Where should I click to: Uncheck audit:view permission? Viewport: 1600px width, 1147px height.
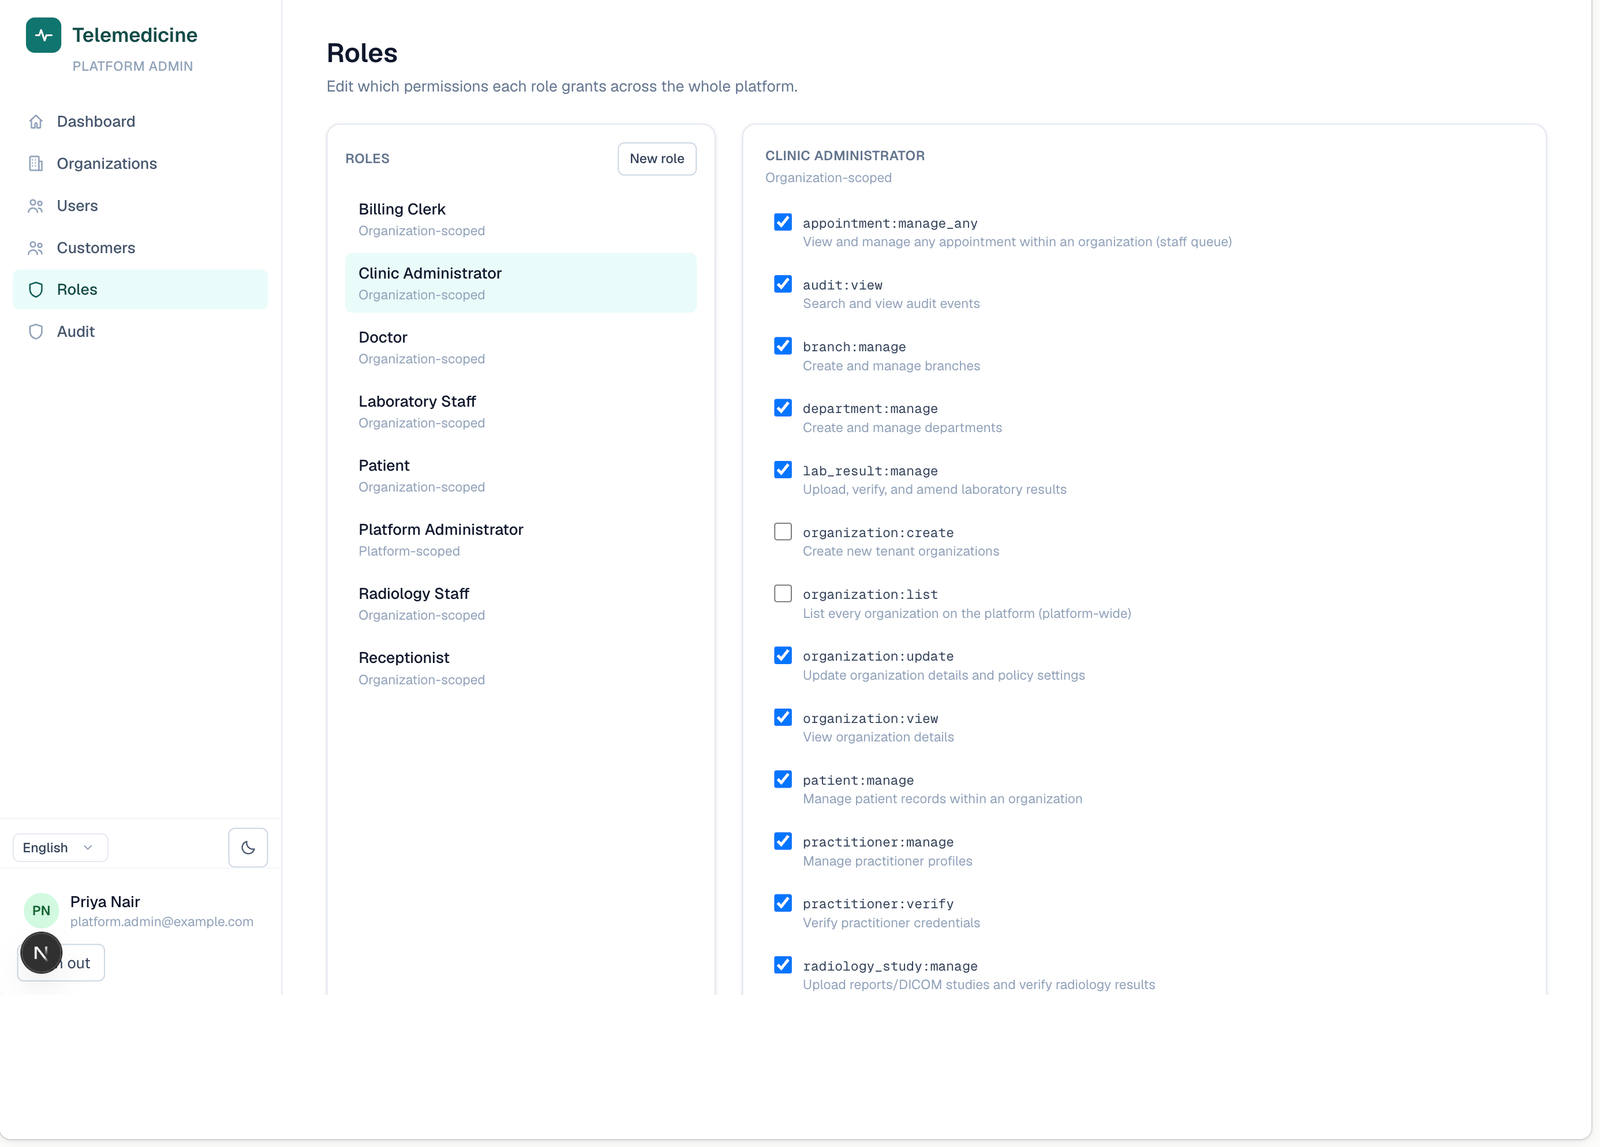coord(783,284)
